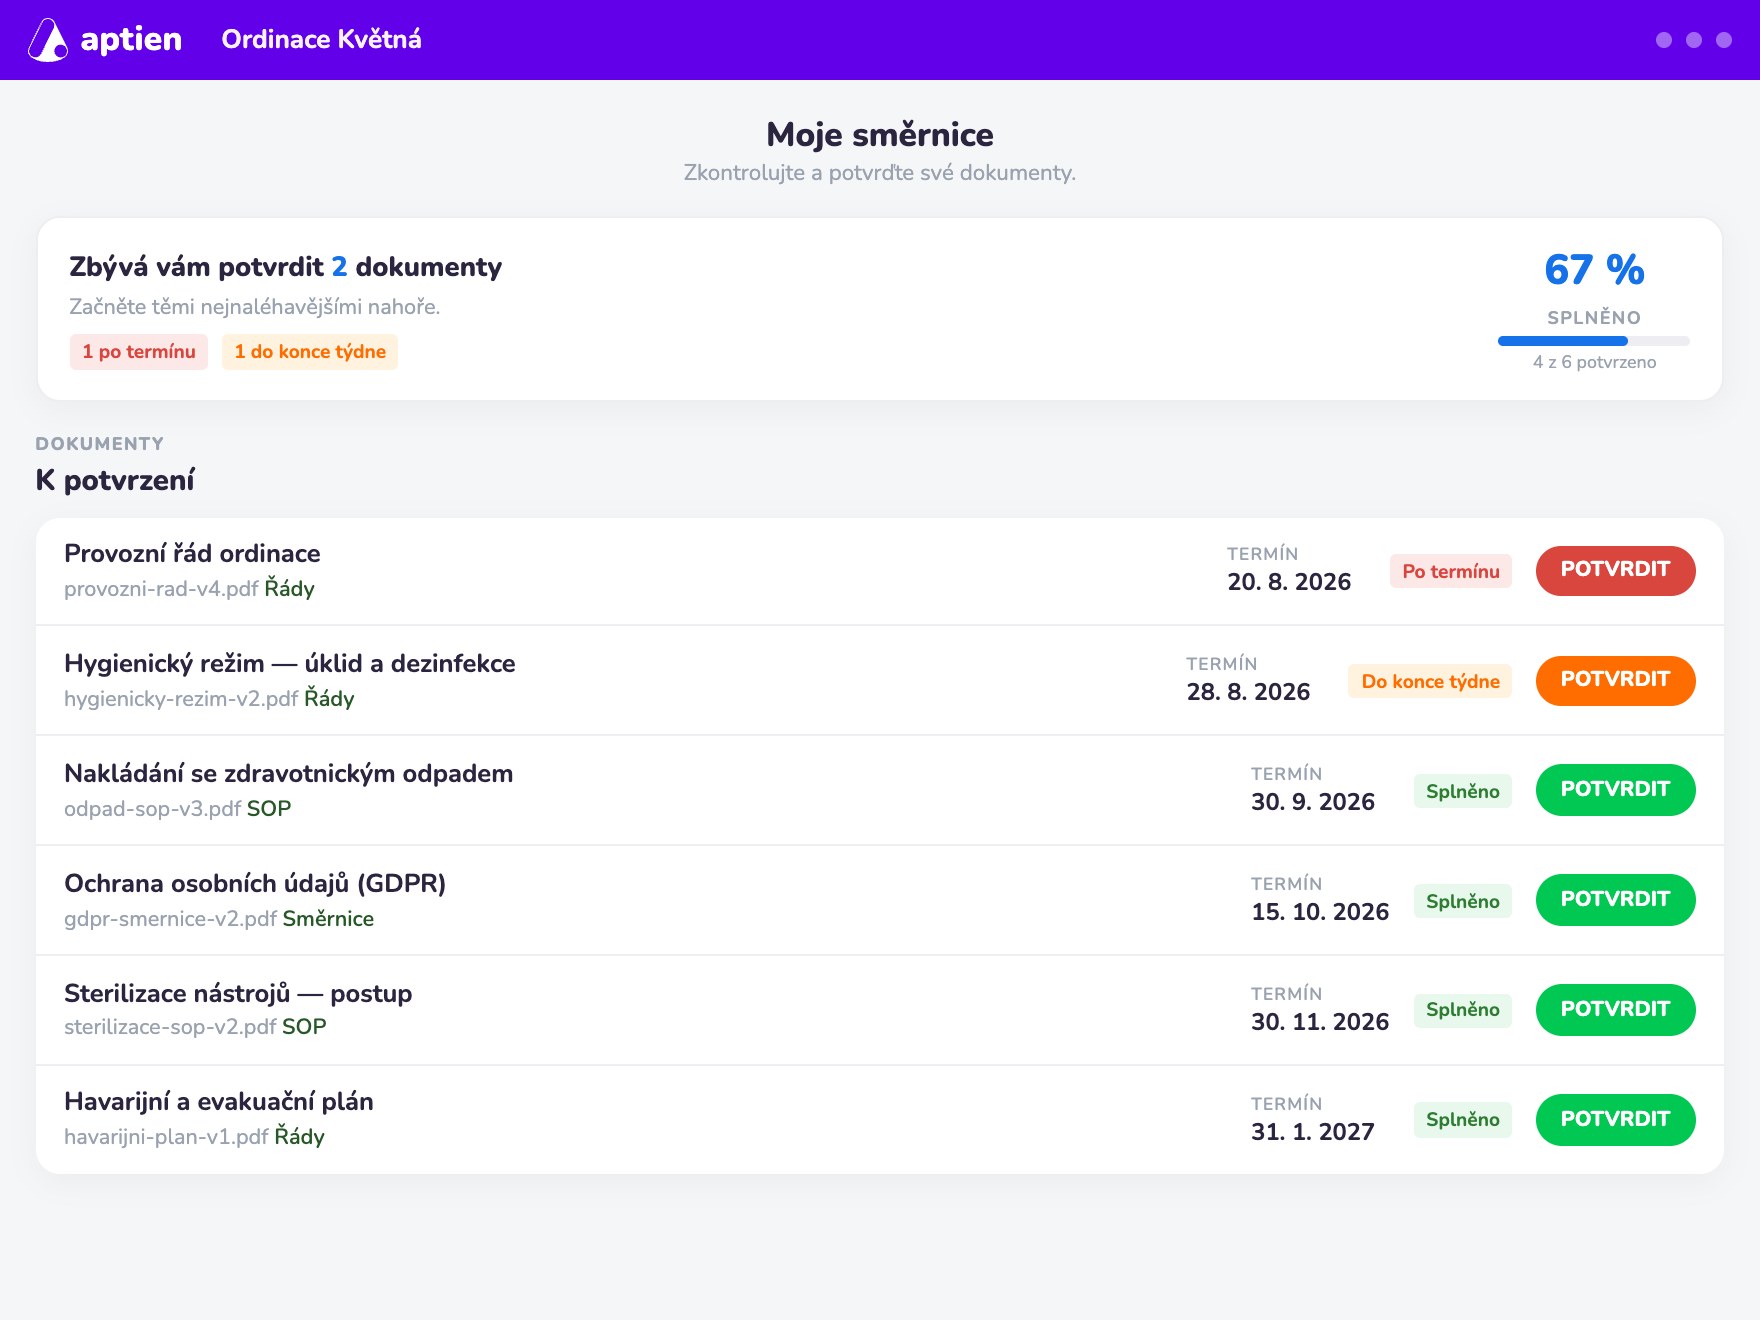Click the 'Po termínu' status badge
The width and height of the screenshot is (1760, 1320).
coord(1451,571)
